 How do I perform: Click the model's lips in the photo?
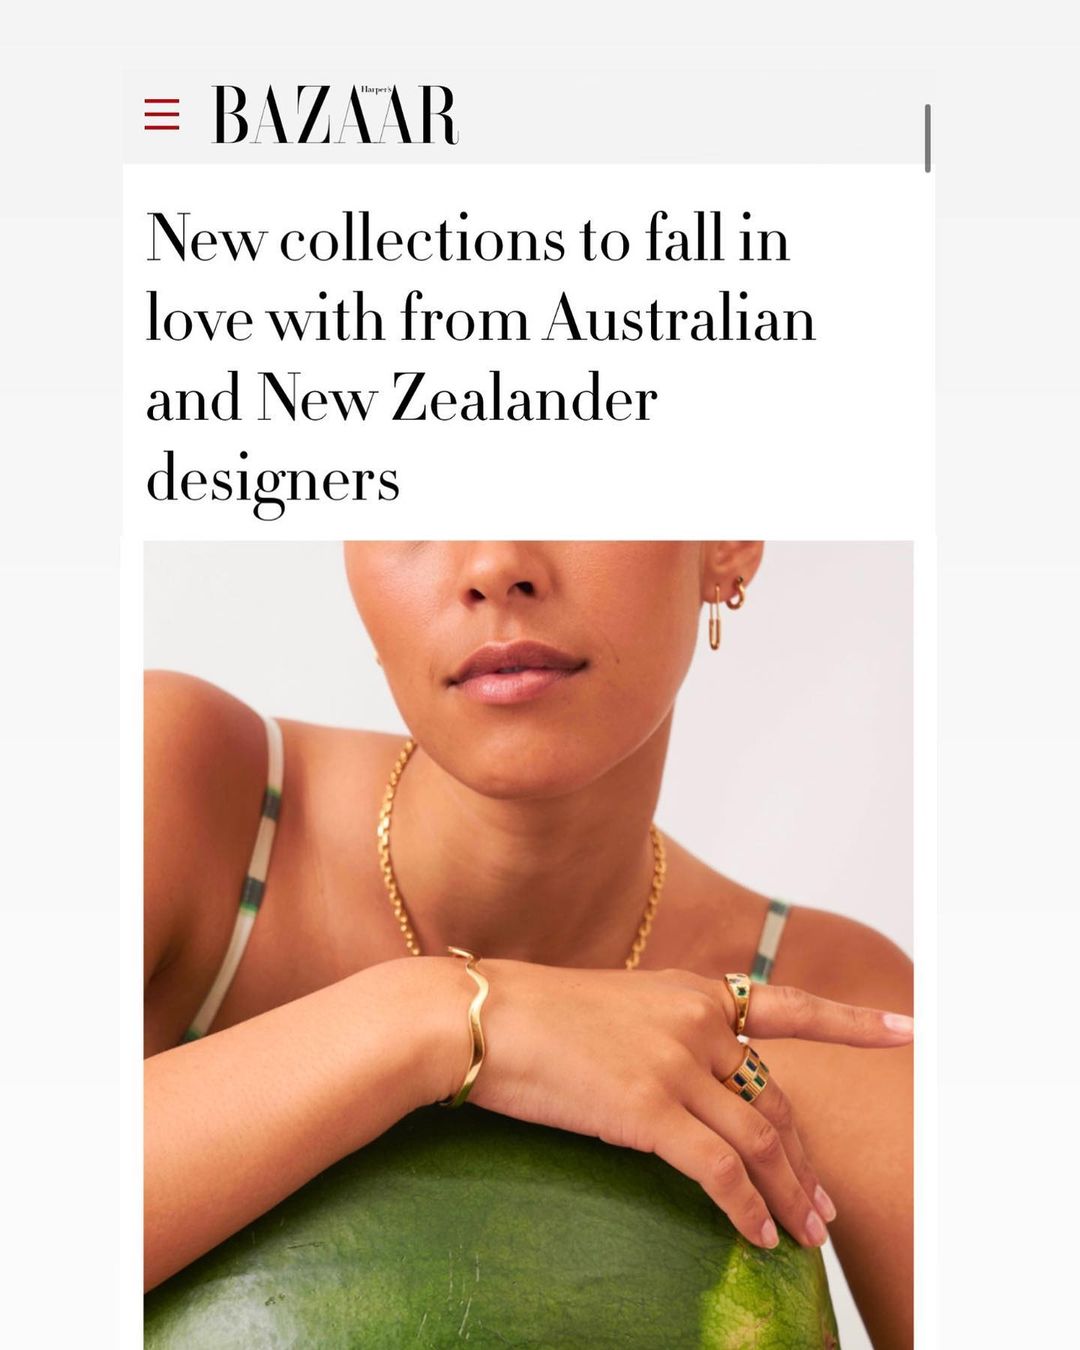(516, 672)
